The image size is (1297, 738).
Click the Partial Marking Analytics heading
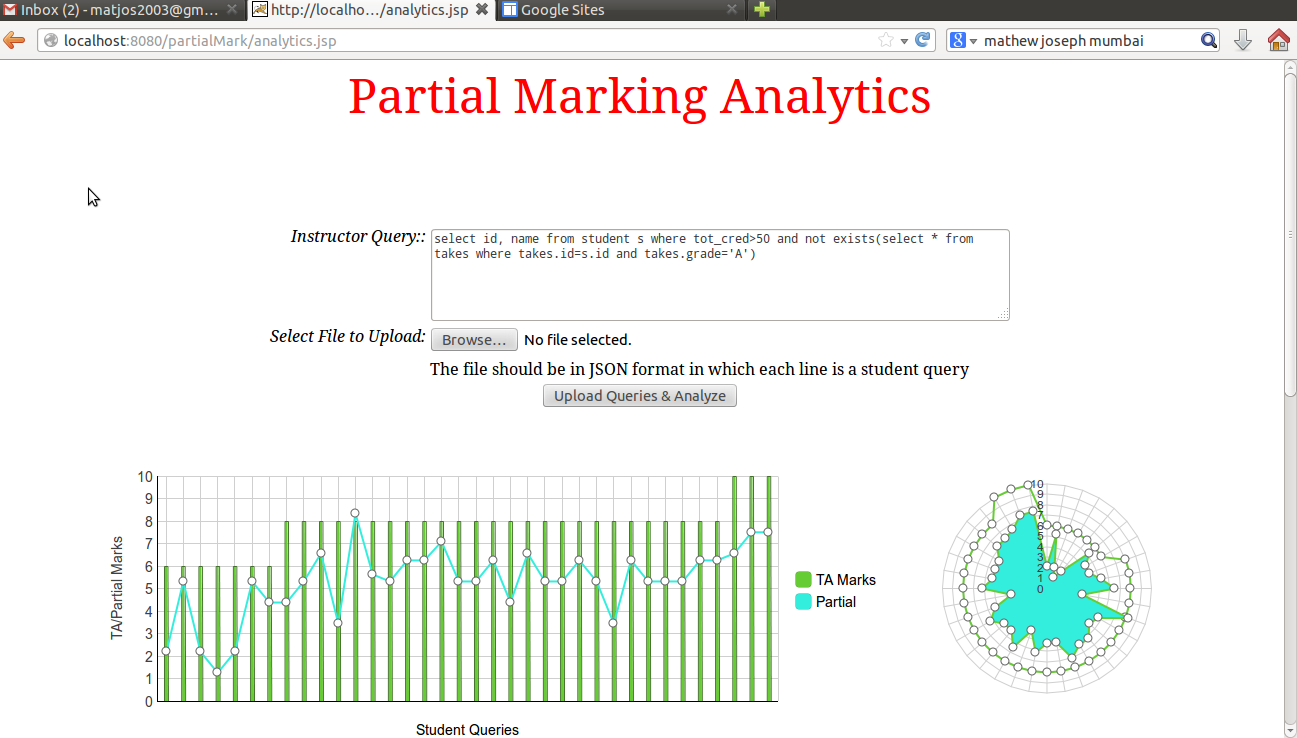click(x=640, y=96)
